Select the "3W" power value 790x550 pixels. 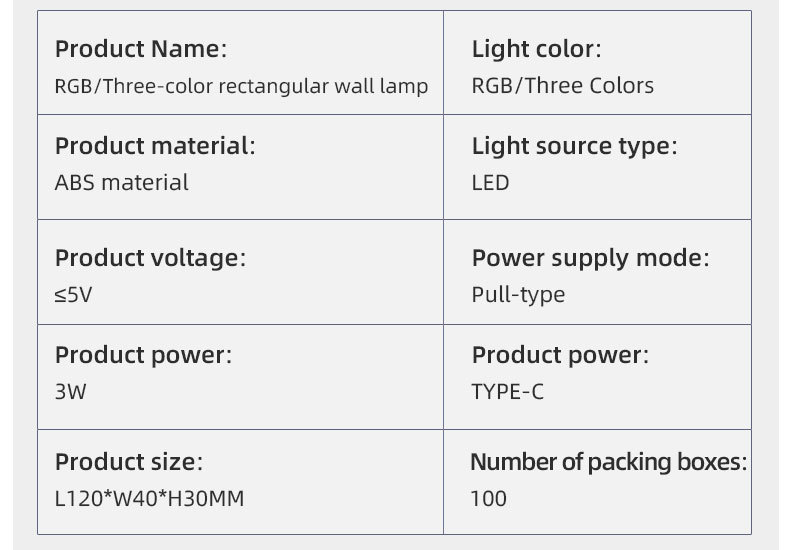tap(71, 392)
